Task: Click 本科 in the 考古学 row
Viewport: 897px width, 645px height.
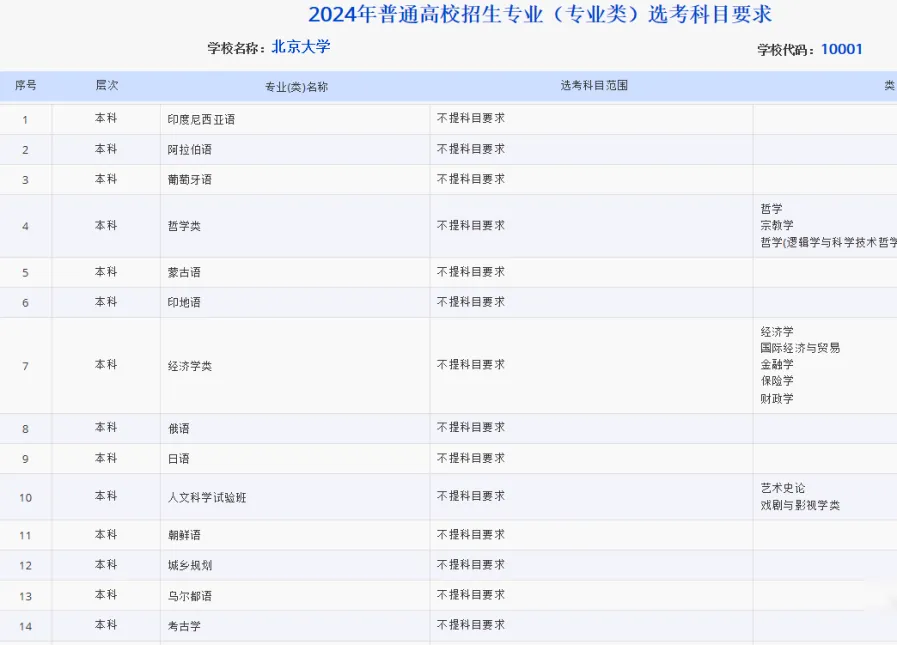Action: click(106, 624)
